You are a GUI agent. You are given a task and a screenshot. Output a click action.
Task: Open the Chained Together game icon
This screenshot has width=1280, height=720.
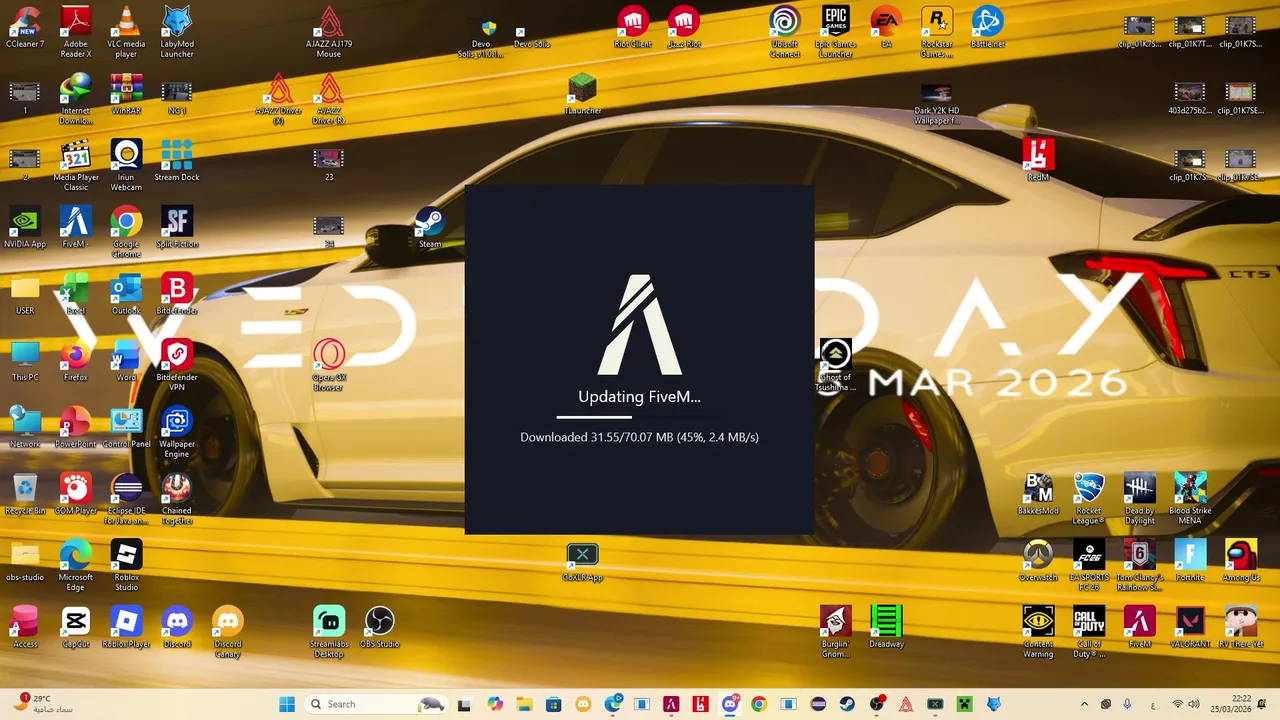click(177, 500)
